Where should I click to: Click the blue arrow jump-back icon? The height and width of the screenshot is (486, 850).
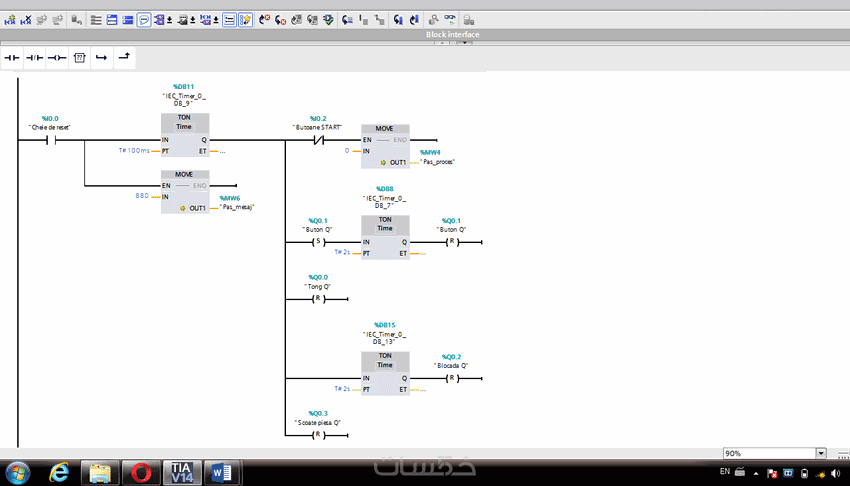point(414,20)
